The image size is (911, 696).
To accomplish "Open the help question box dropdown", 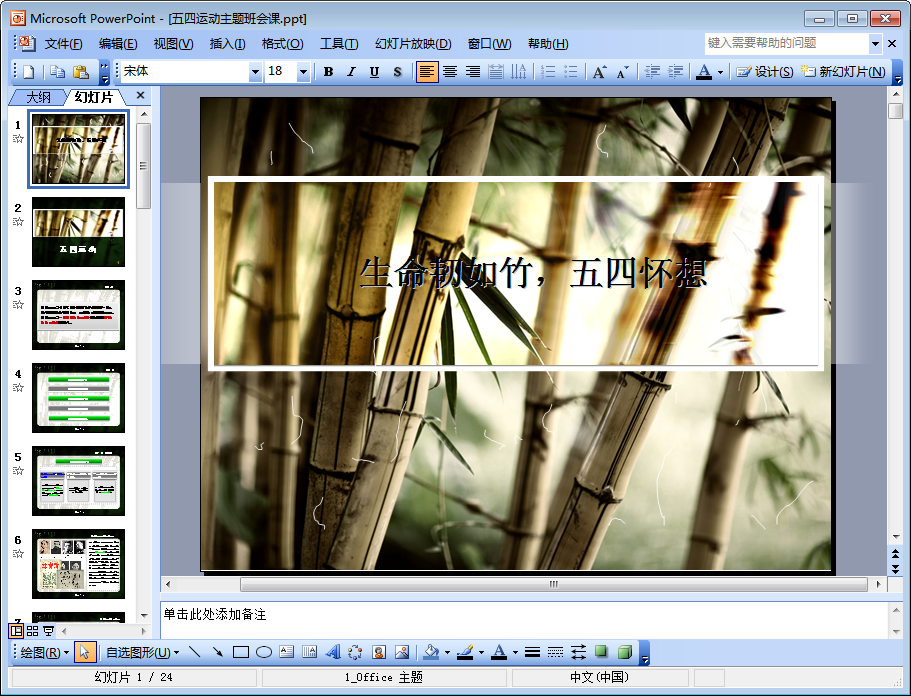I will pyautogui.click(x=875, y=44).
